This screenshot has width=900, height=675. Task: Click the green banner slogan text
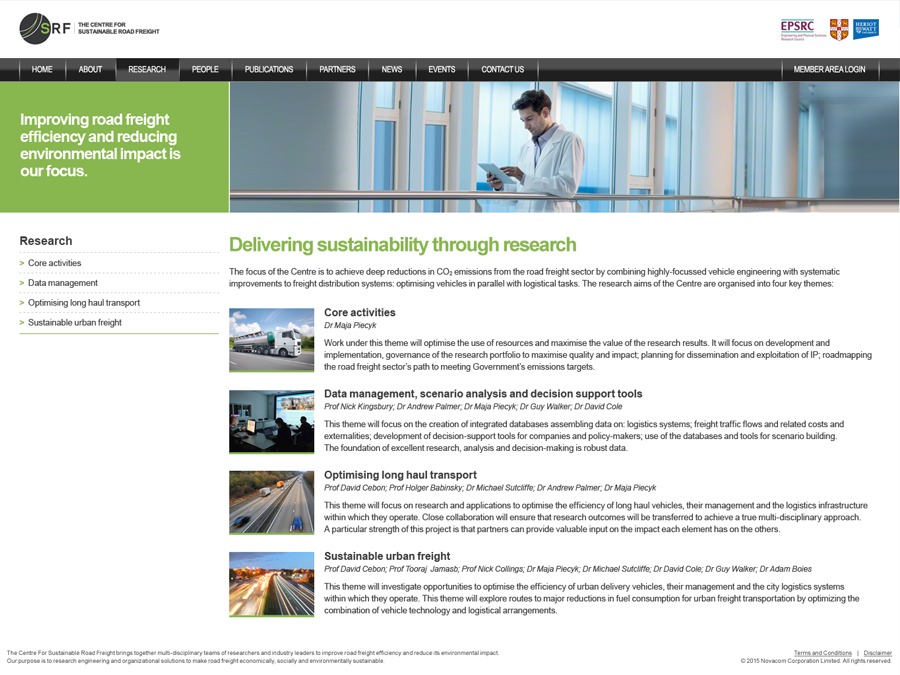coord(100,145)
